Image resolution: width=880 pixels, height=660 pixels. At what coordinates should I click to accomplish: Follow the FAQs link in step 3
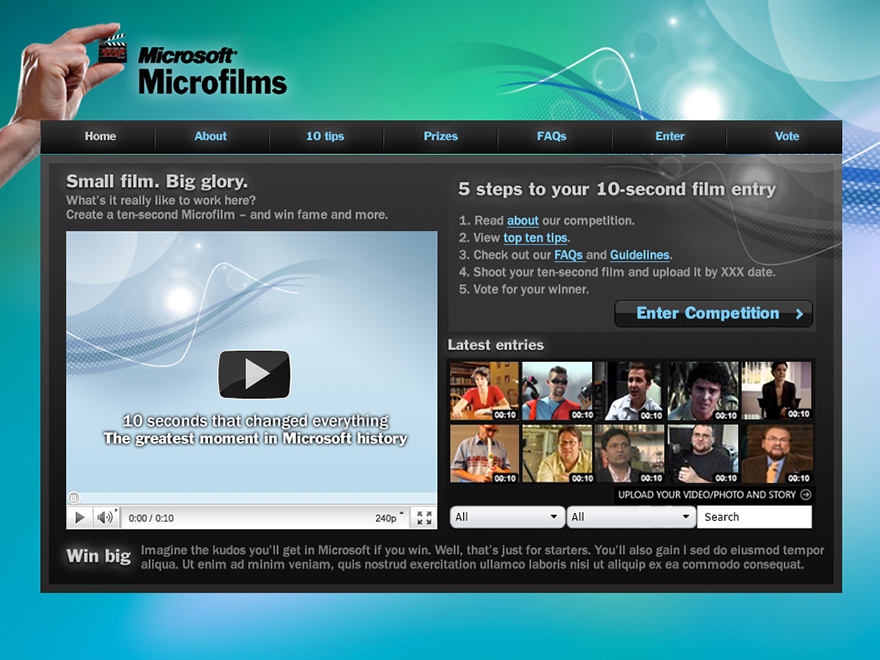569,255
